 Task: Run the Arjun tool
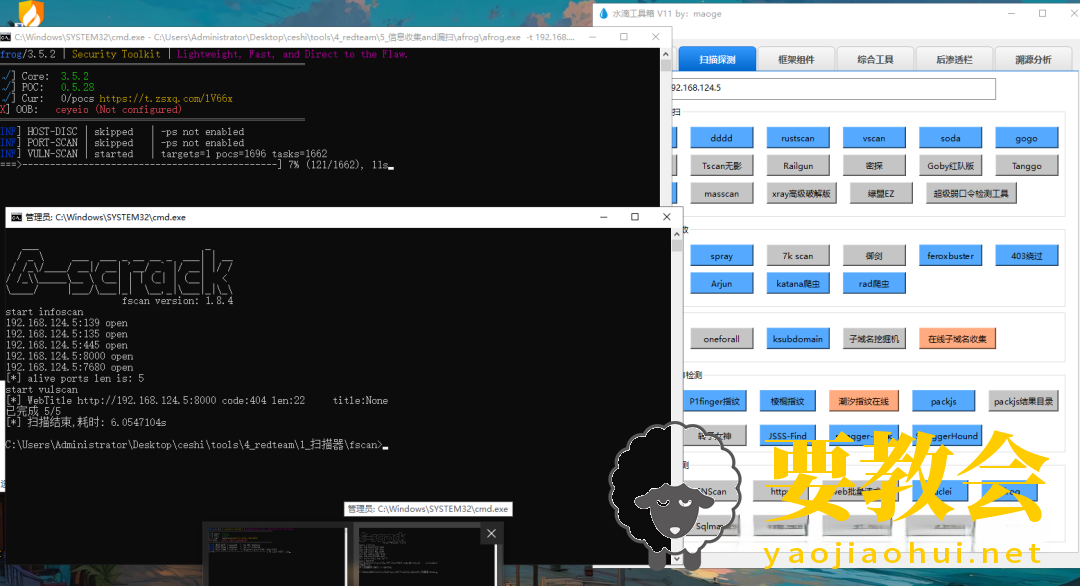(x=721, y=283)
